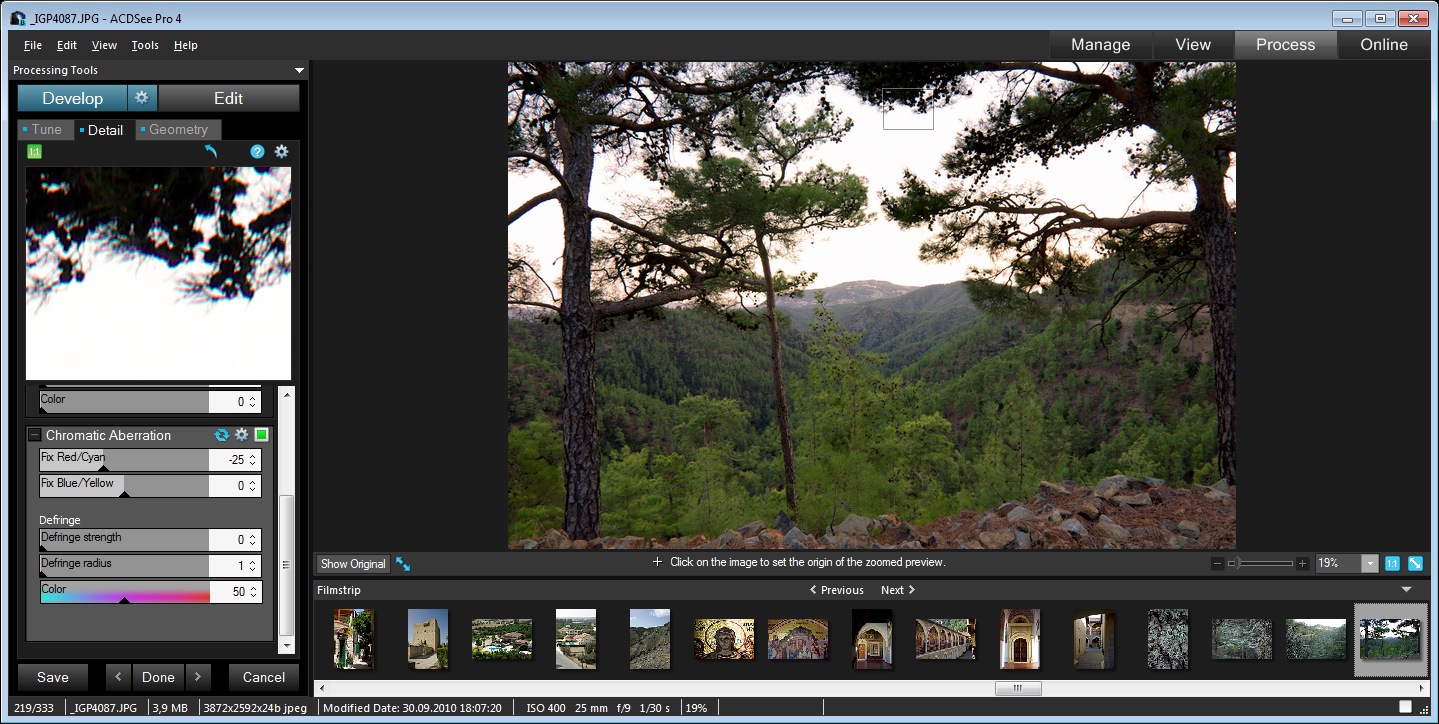This screenshot has height=724, width=1439.
Task: Click full screen arrows beside Show Original
Action: [x=403, y=564]
